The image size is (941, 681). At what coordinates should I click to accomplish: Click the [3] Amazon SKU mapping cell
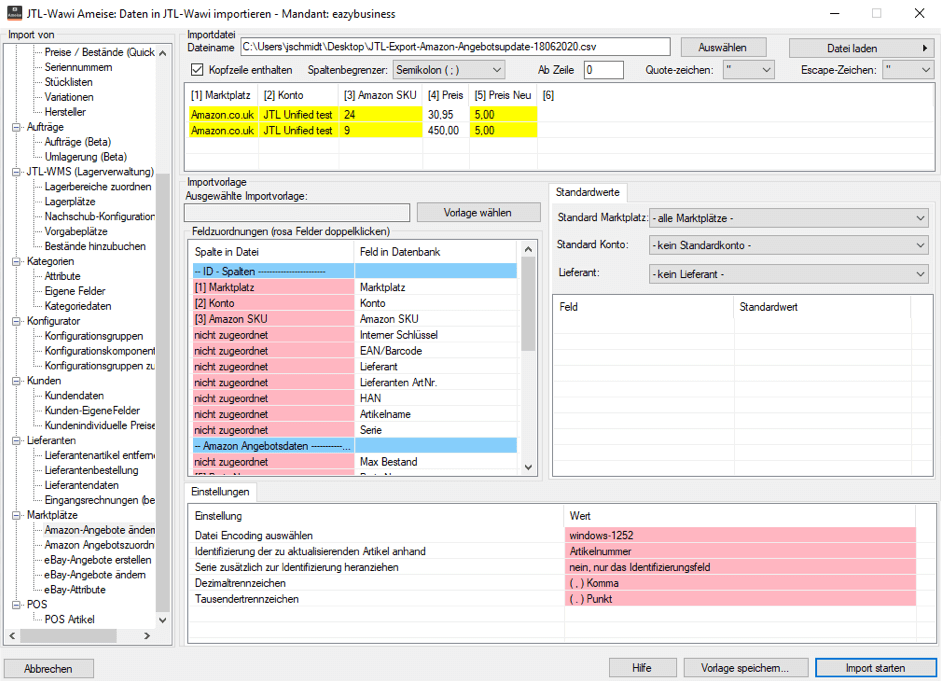[x=274, y=319]
